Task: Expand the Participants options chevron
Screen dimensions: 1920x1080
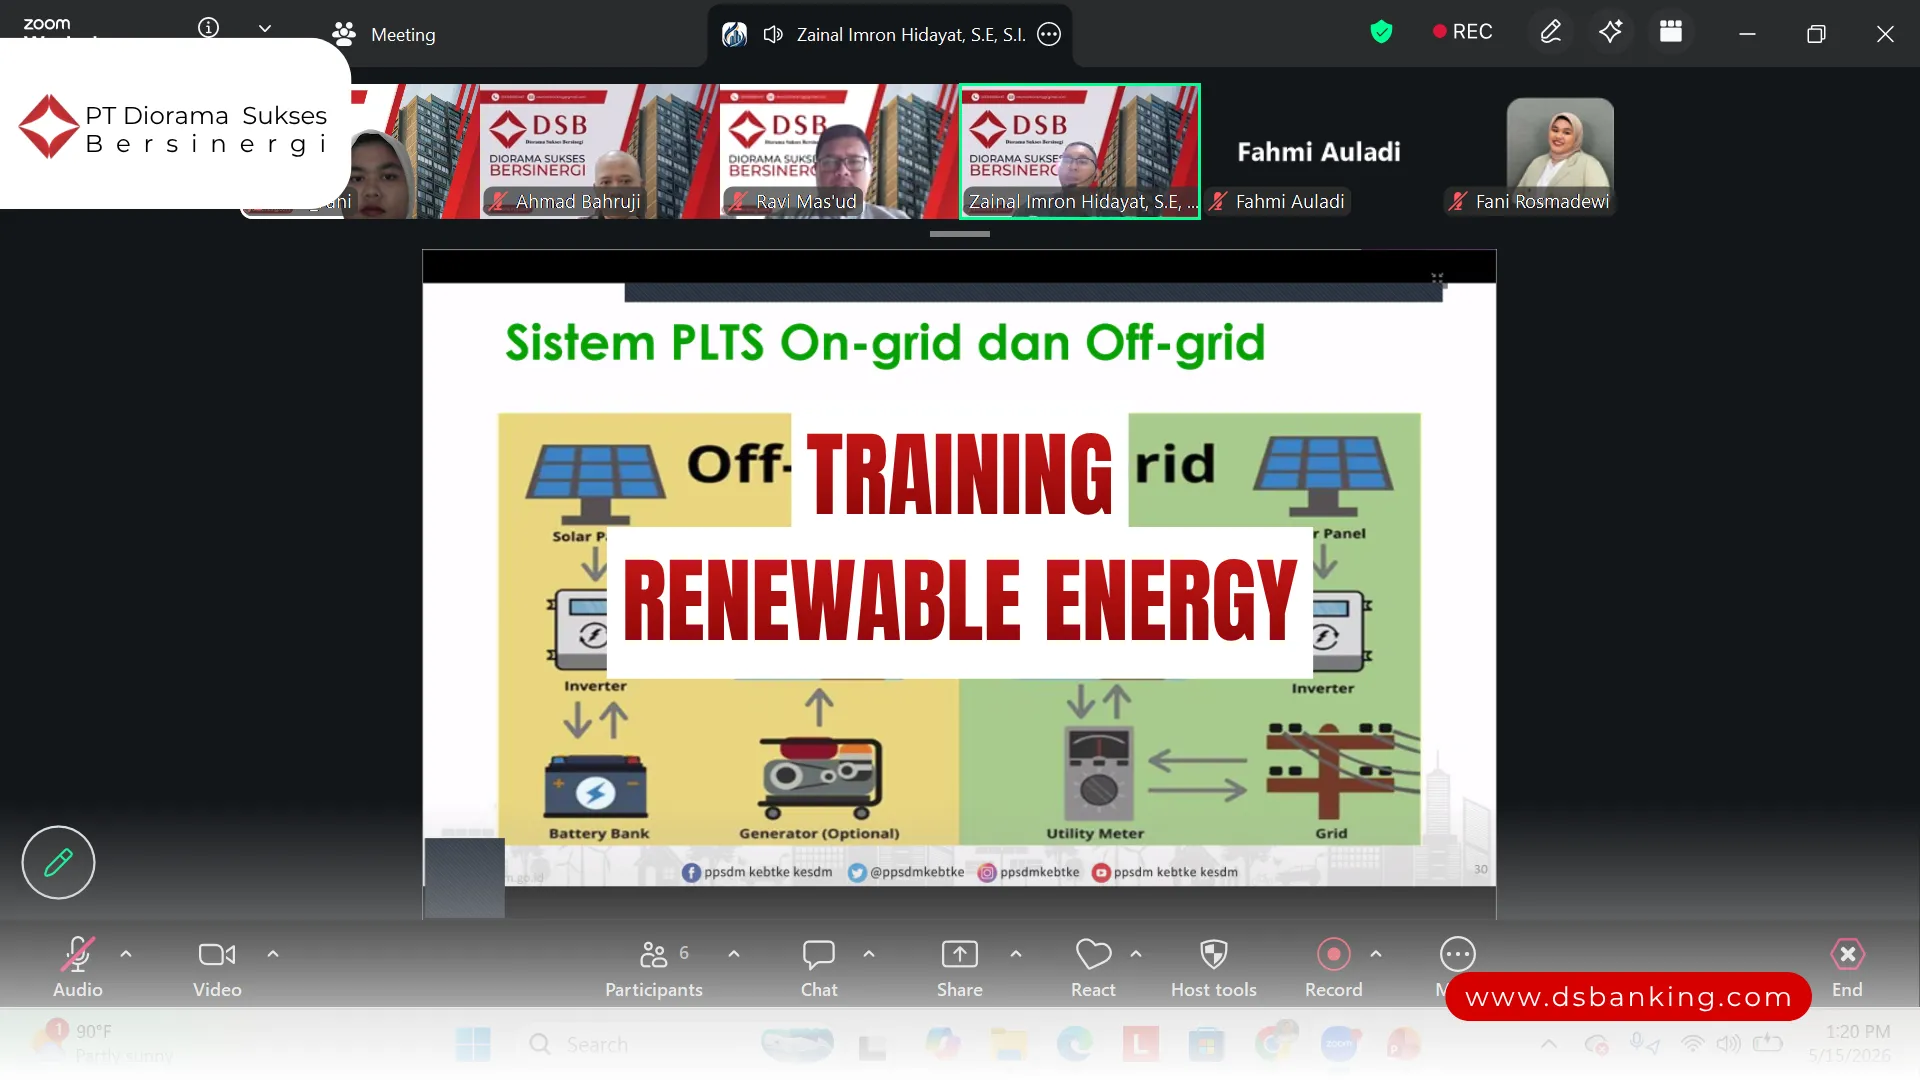Action: [734, 954]
